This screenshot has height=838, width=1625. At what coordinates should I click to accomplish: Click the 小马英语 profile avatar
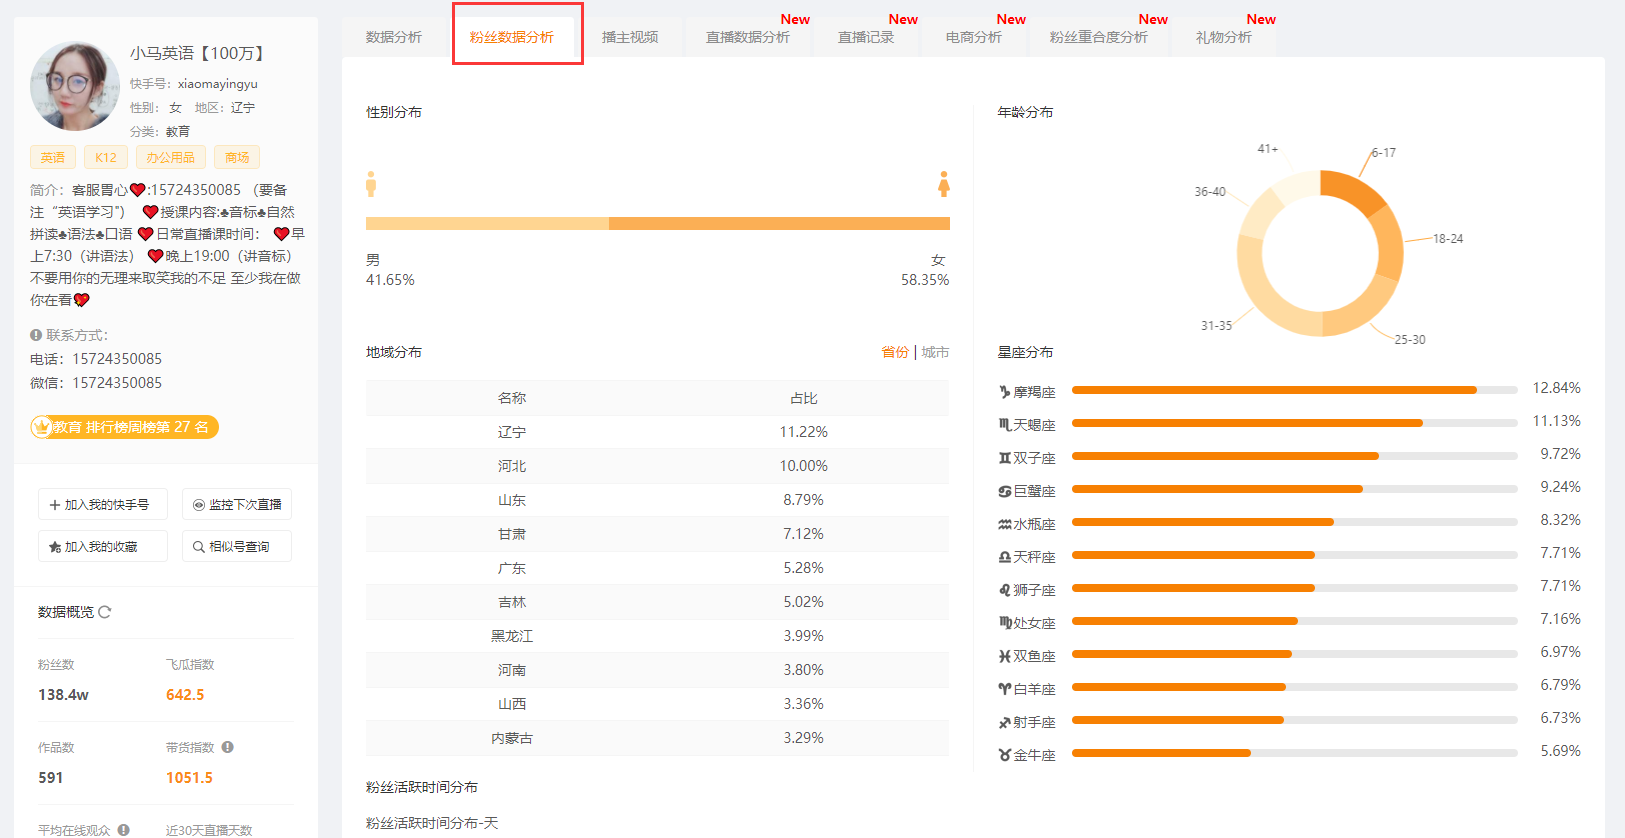(75, 86)
